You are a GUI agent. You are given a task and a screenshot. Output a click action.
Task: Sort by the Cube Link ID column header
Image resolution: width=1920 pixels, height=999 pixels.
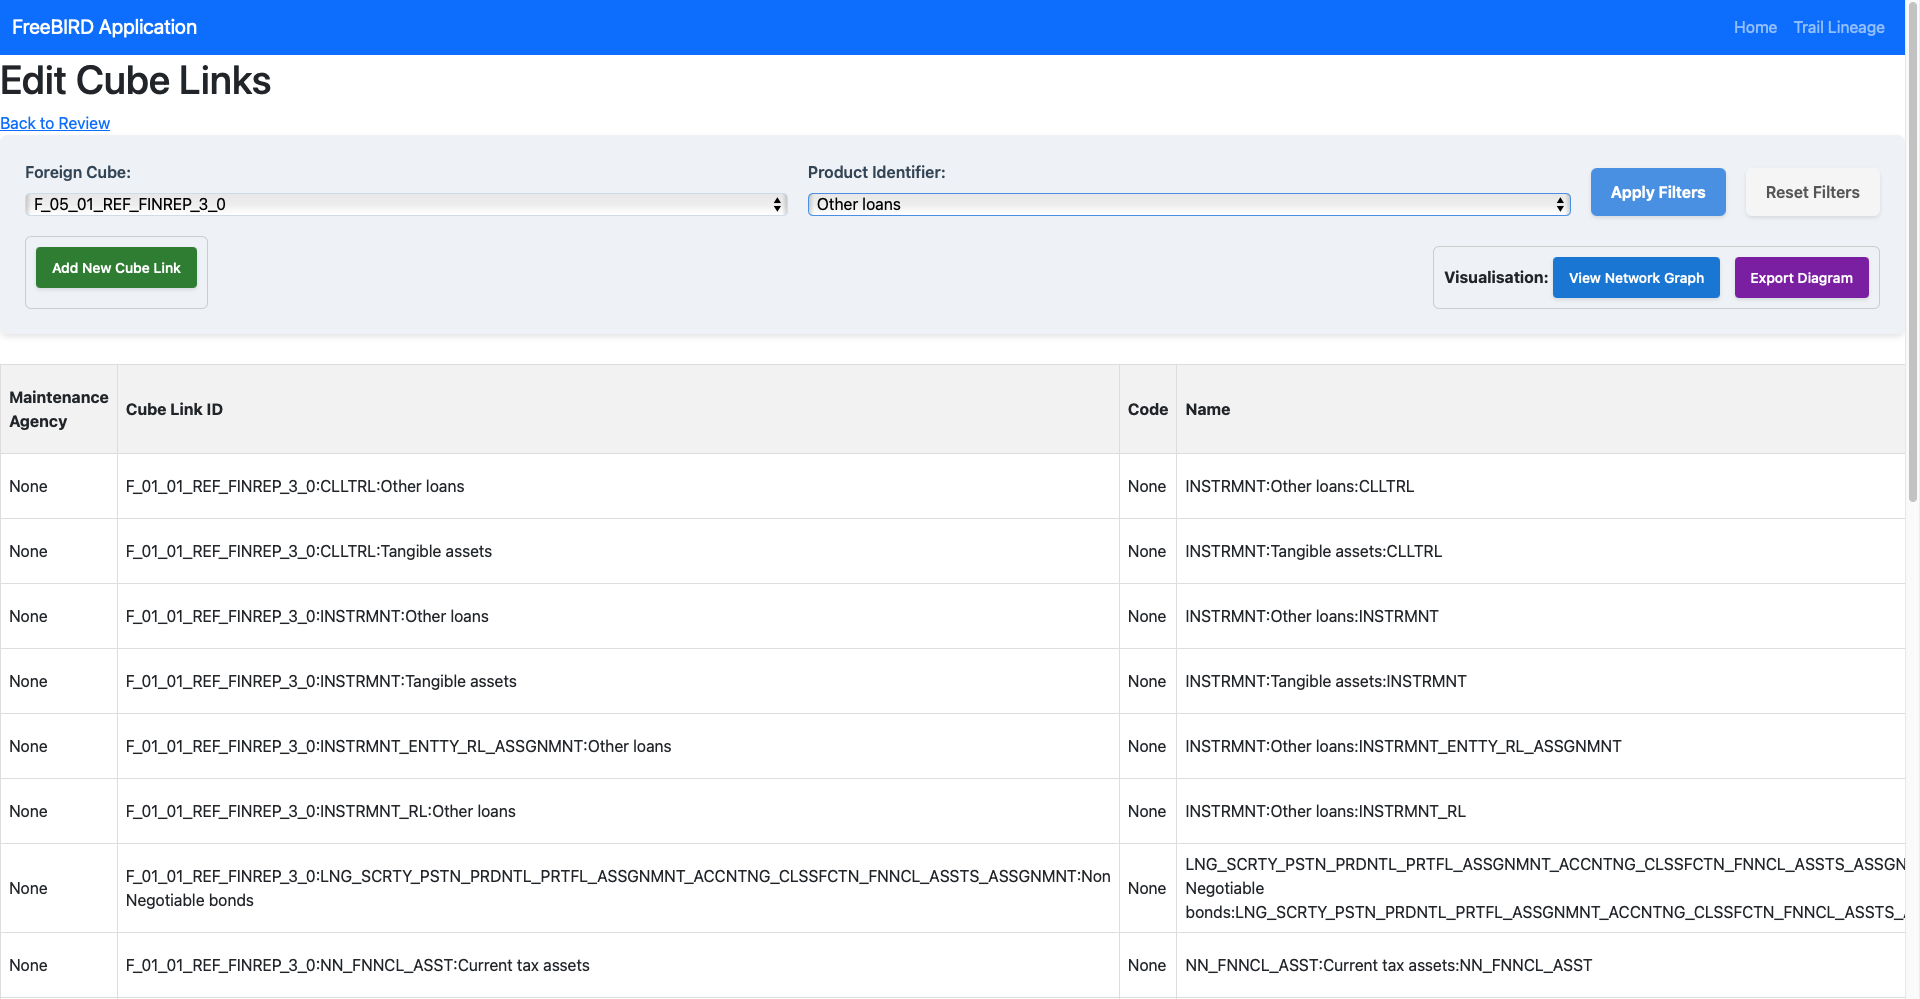[x=174, y=409]
